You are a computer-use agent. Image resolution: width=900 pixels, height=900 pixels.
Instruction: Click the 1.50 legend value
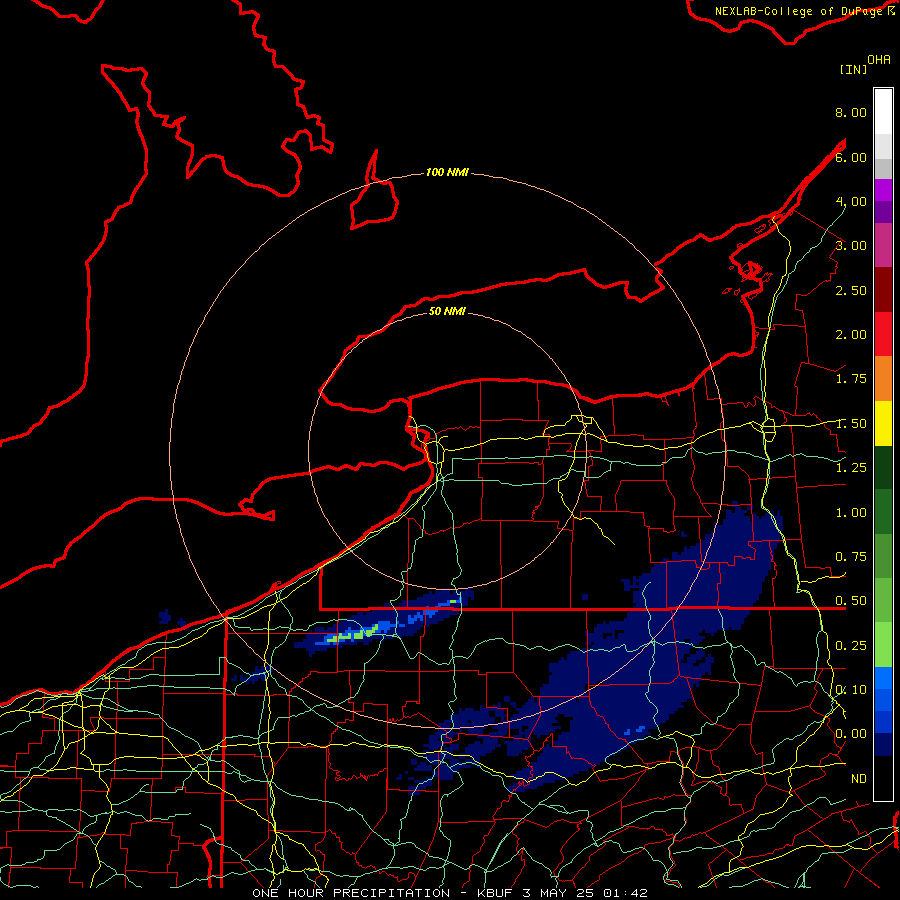pos(851,424)
